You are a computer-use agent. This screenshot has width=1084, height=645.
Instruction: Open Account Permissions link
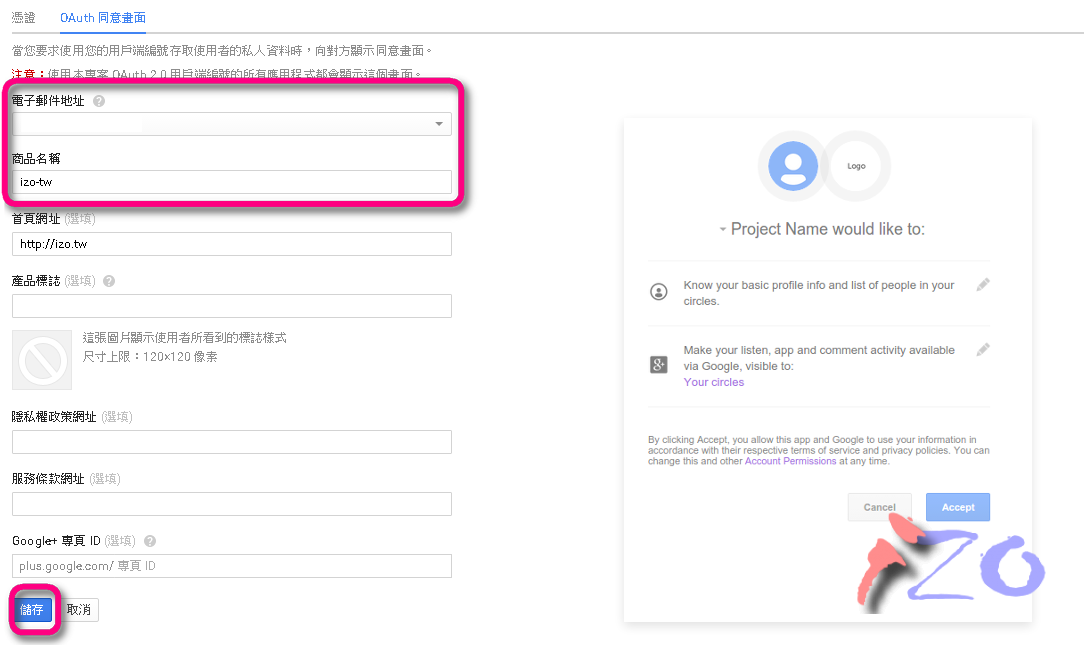(790, 461)
